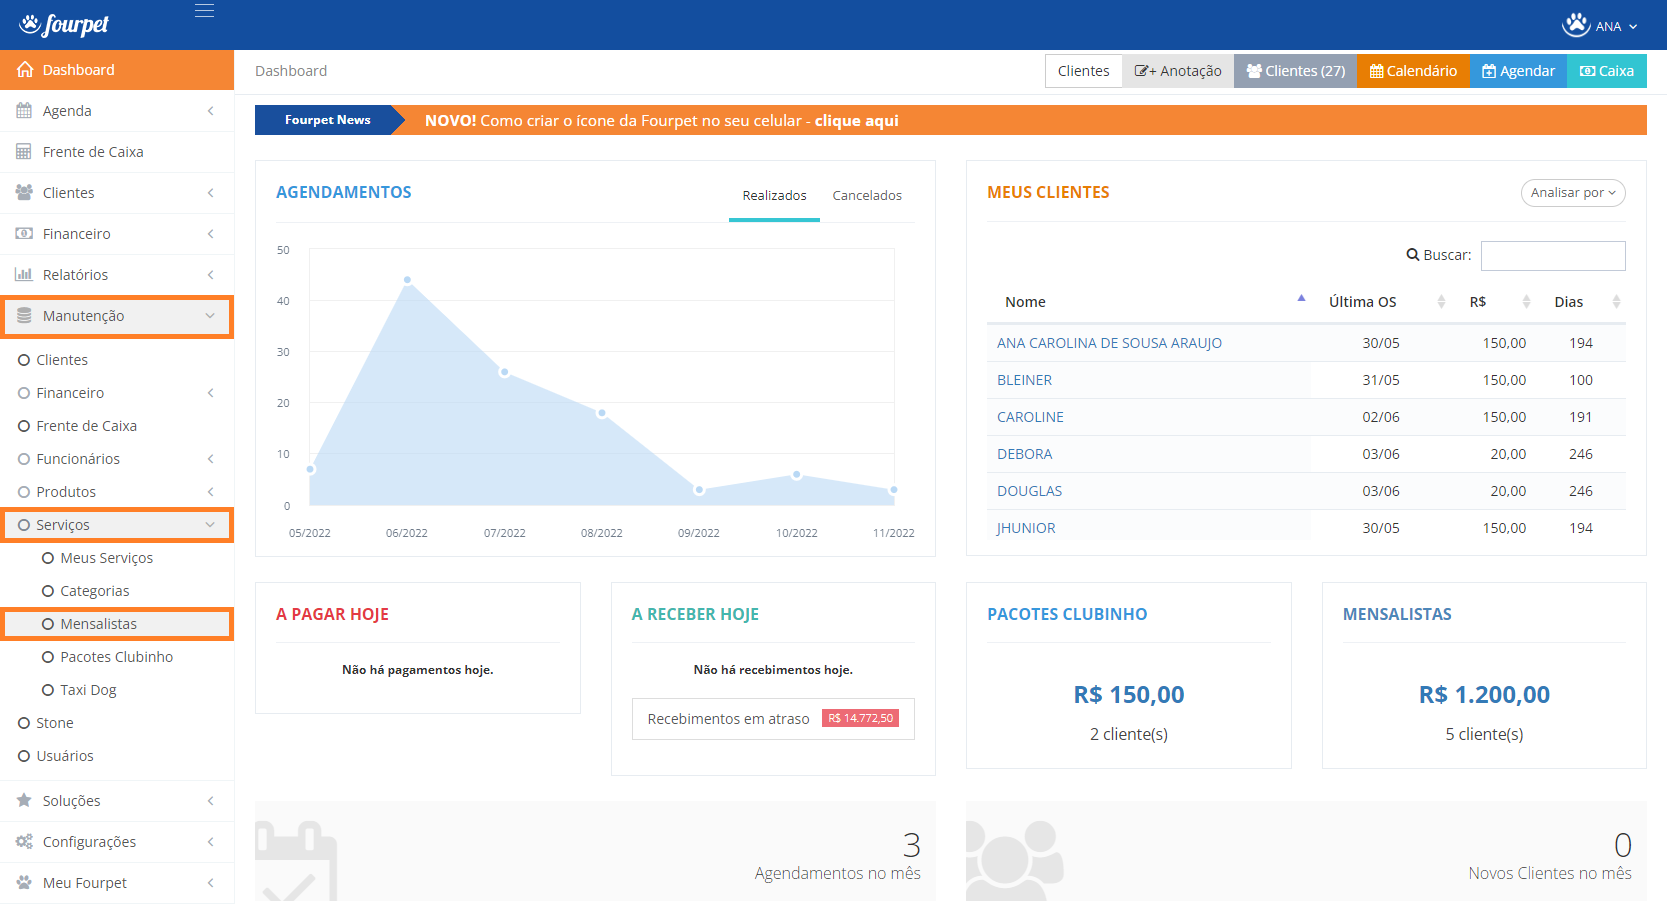Click Recebimentos em atraso R$ 14.772,50 badge
This screenshot has height=911, width=1667.
point(860,718)
